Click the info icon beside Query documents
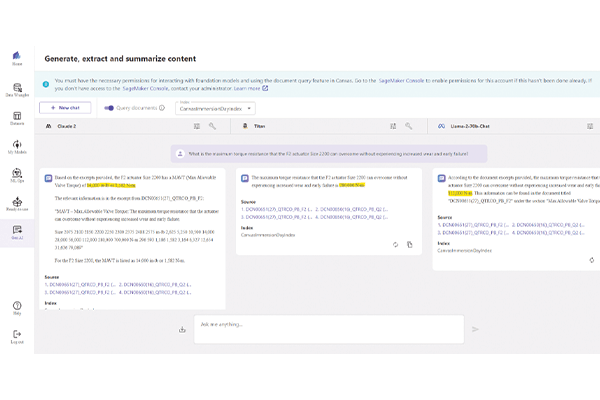 tap(162, 108)
